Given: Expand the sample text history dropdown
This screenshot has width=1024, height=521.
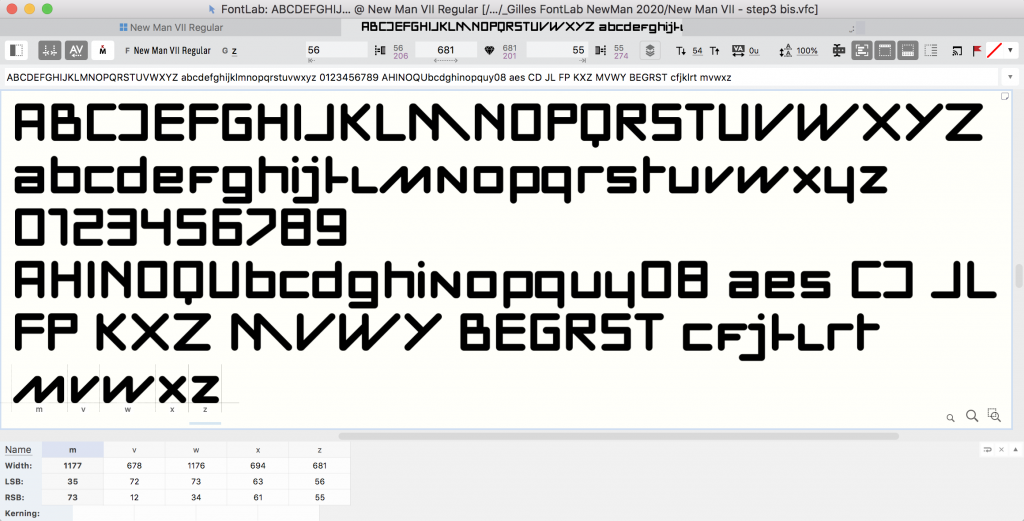Looking at the screenshot, I should (x=1009, y=77).
